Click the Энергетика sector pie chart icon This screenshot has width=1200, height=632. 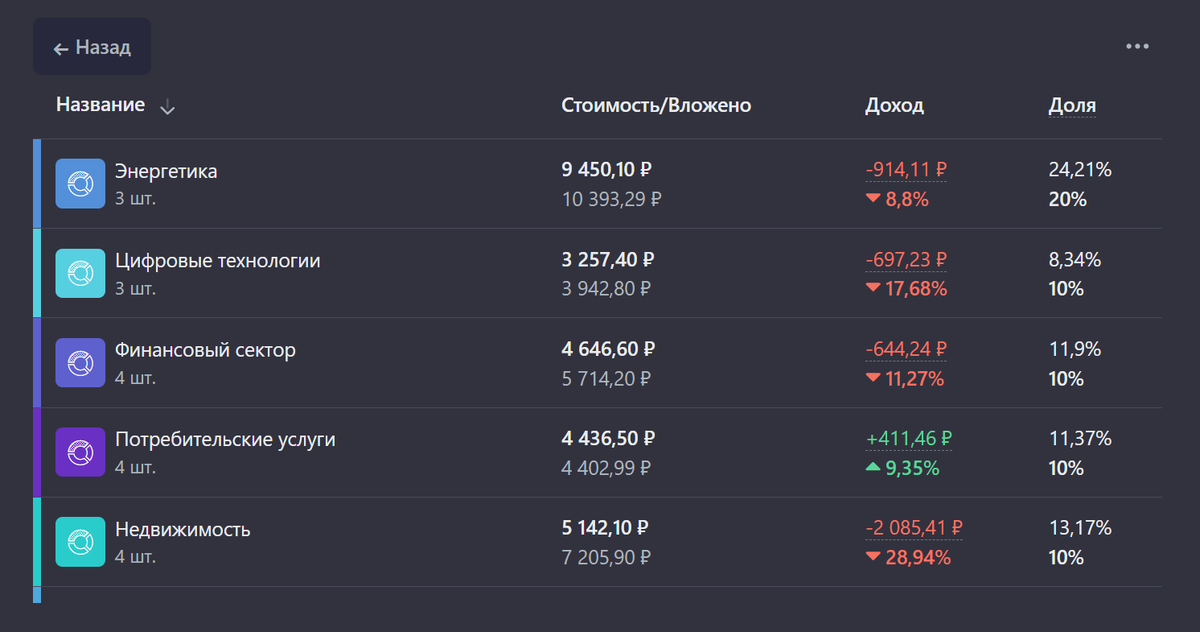pyautogui.click(x=80, y=183)
